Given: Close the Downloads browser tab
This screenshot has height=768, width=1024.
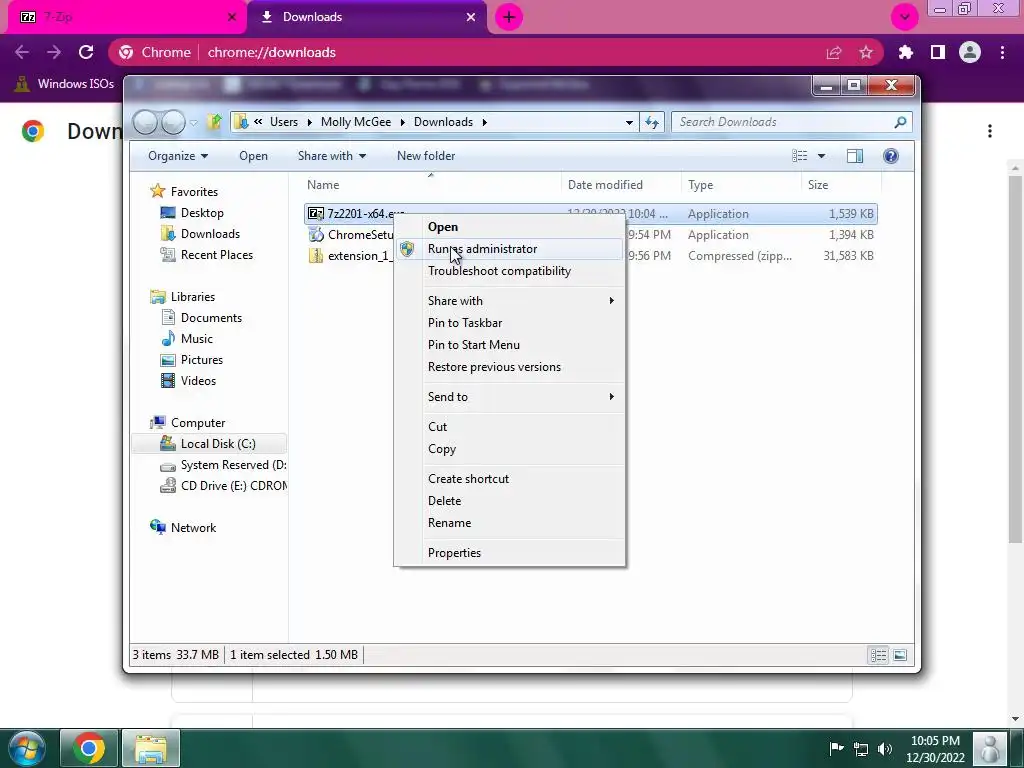Looking at the screenshot, I should click(471, 17).
